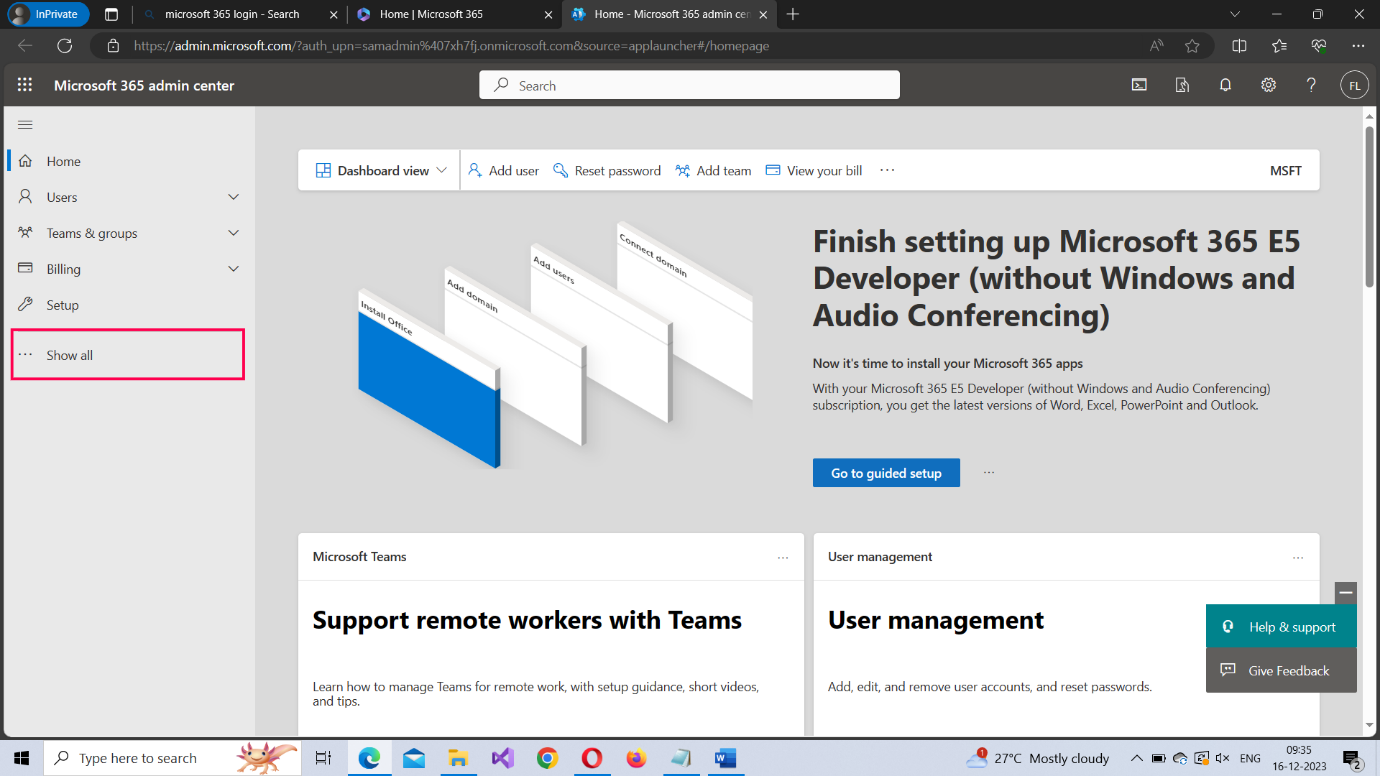Image resolution: width=1380 pixels, height=776 pixels.
Task: Click Go to guided setup button
Action: 886,473
